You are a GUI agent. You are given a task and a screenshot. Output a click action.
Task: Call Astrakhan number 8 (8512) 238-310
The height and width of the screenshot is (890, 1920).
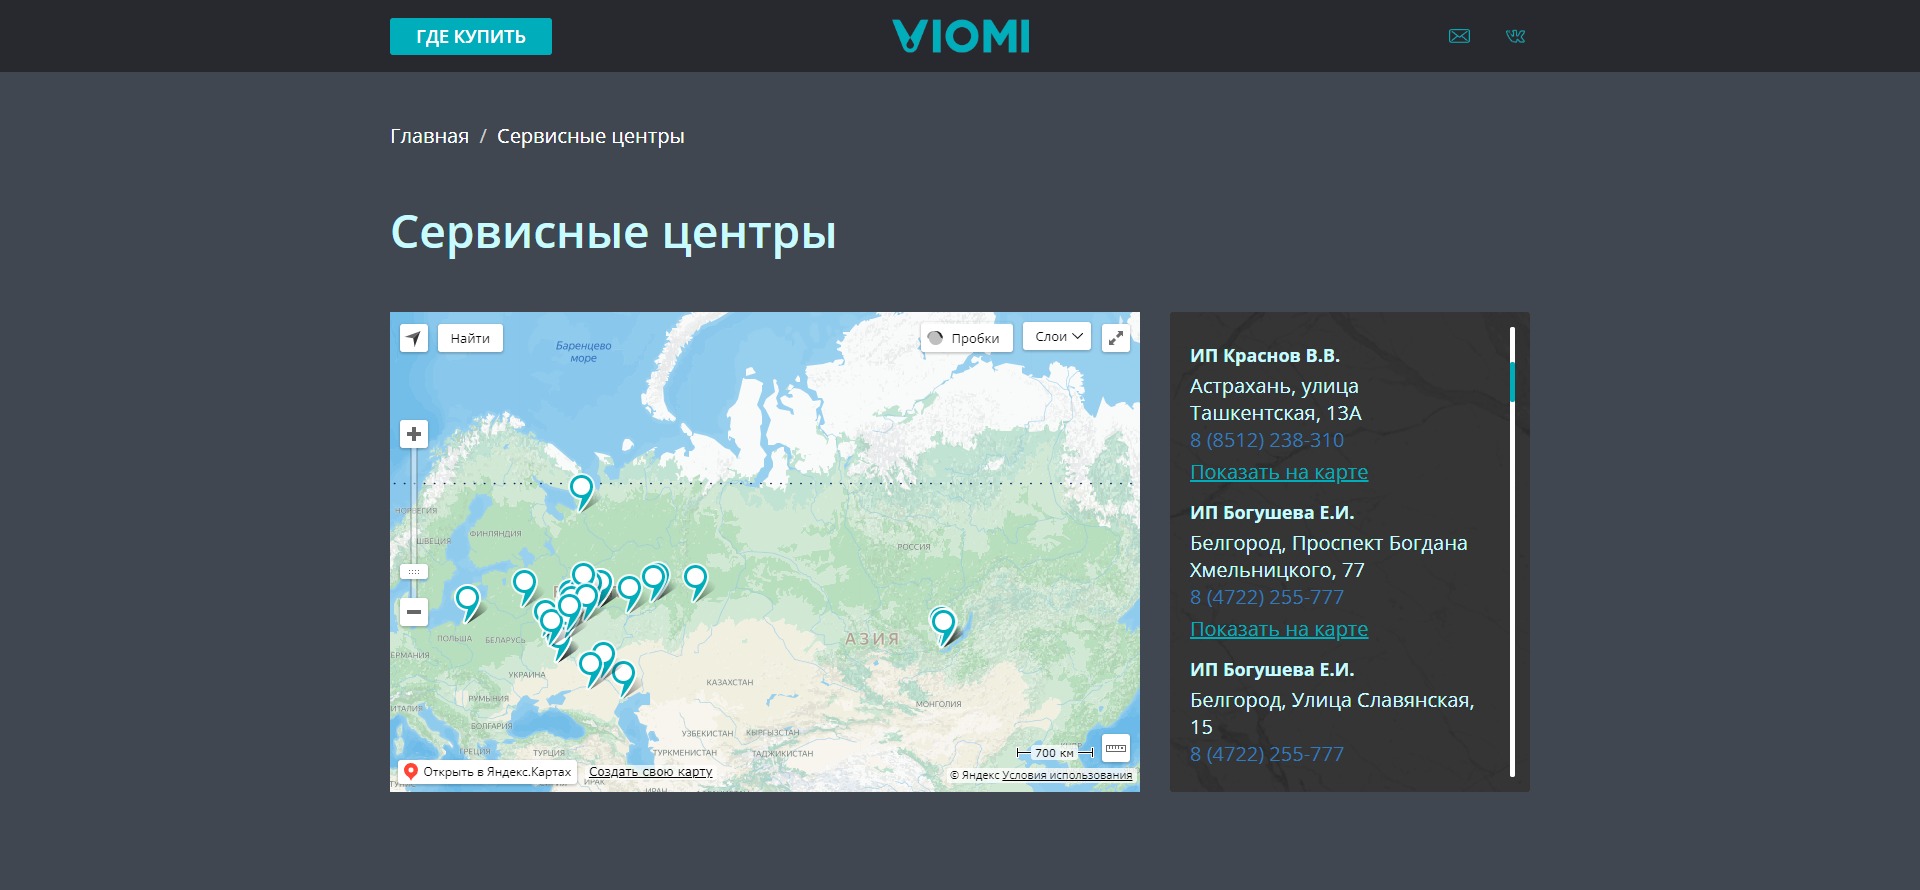pos(1267,440)
